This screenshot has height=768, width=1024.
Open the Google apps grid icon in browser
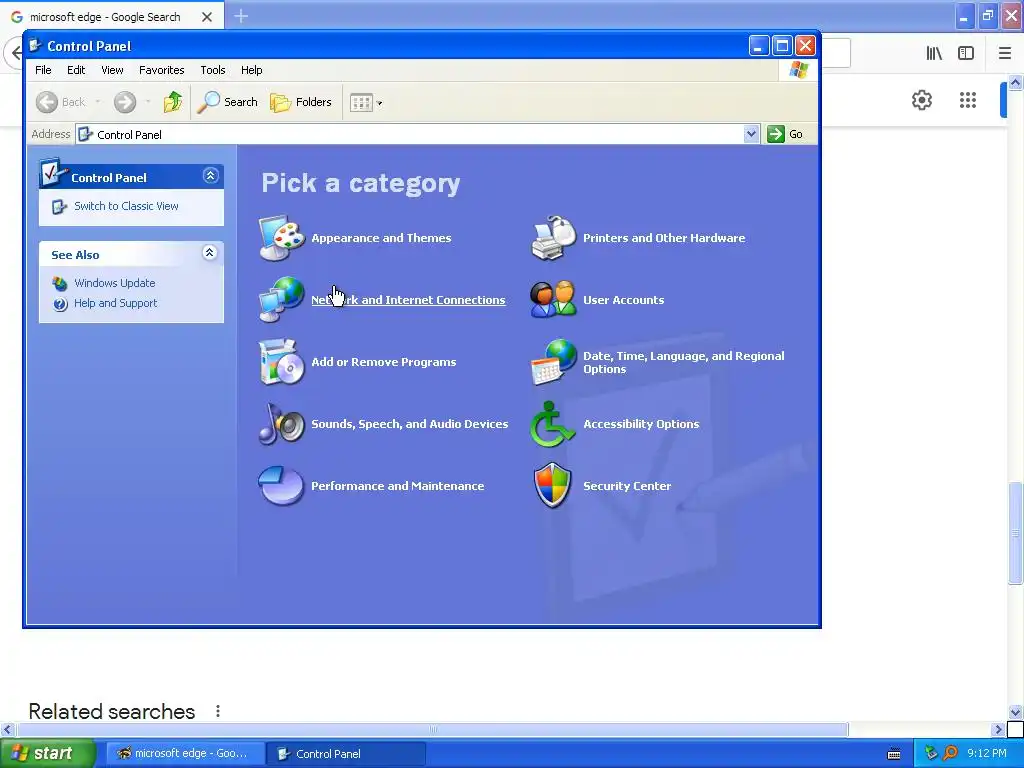click(968, 100)
